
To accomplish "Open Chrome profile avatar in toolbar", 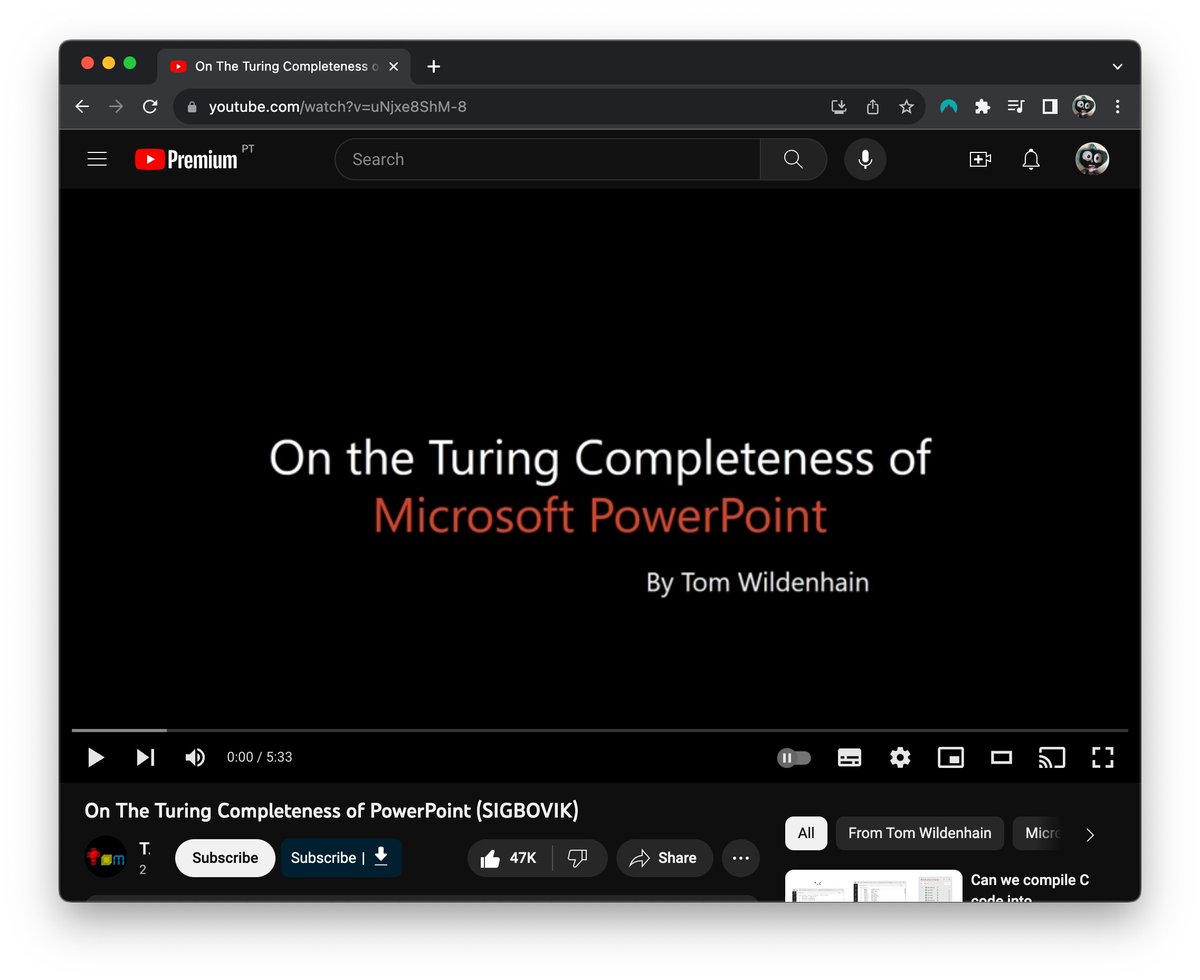I will point(1084,106).
